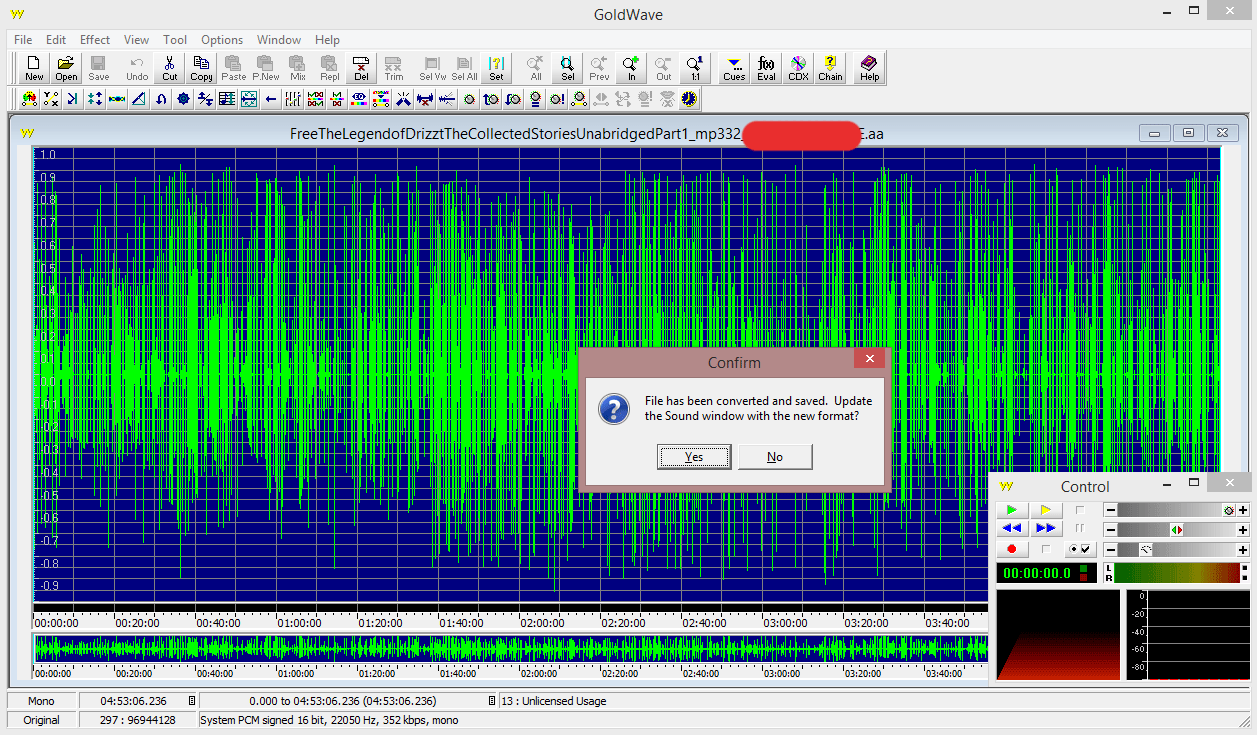Launch the CDX audio extraction tool
Viewport: 1257px width, 735px height.
coord(798,68)
